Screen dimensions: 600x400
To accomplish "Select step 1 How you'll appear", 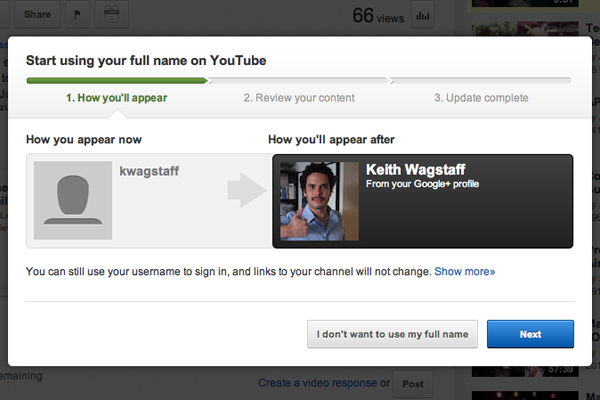I will [x=117, y=98].
